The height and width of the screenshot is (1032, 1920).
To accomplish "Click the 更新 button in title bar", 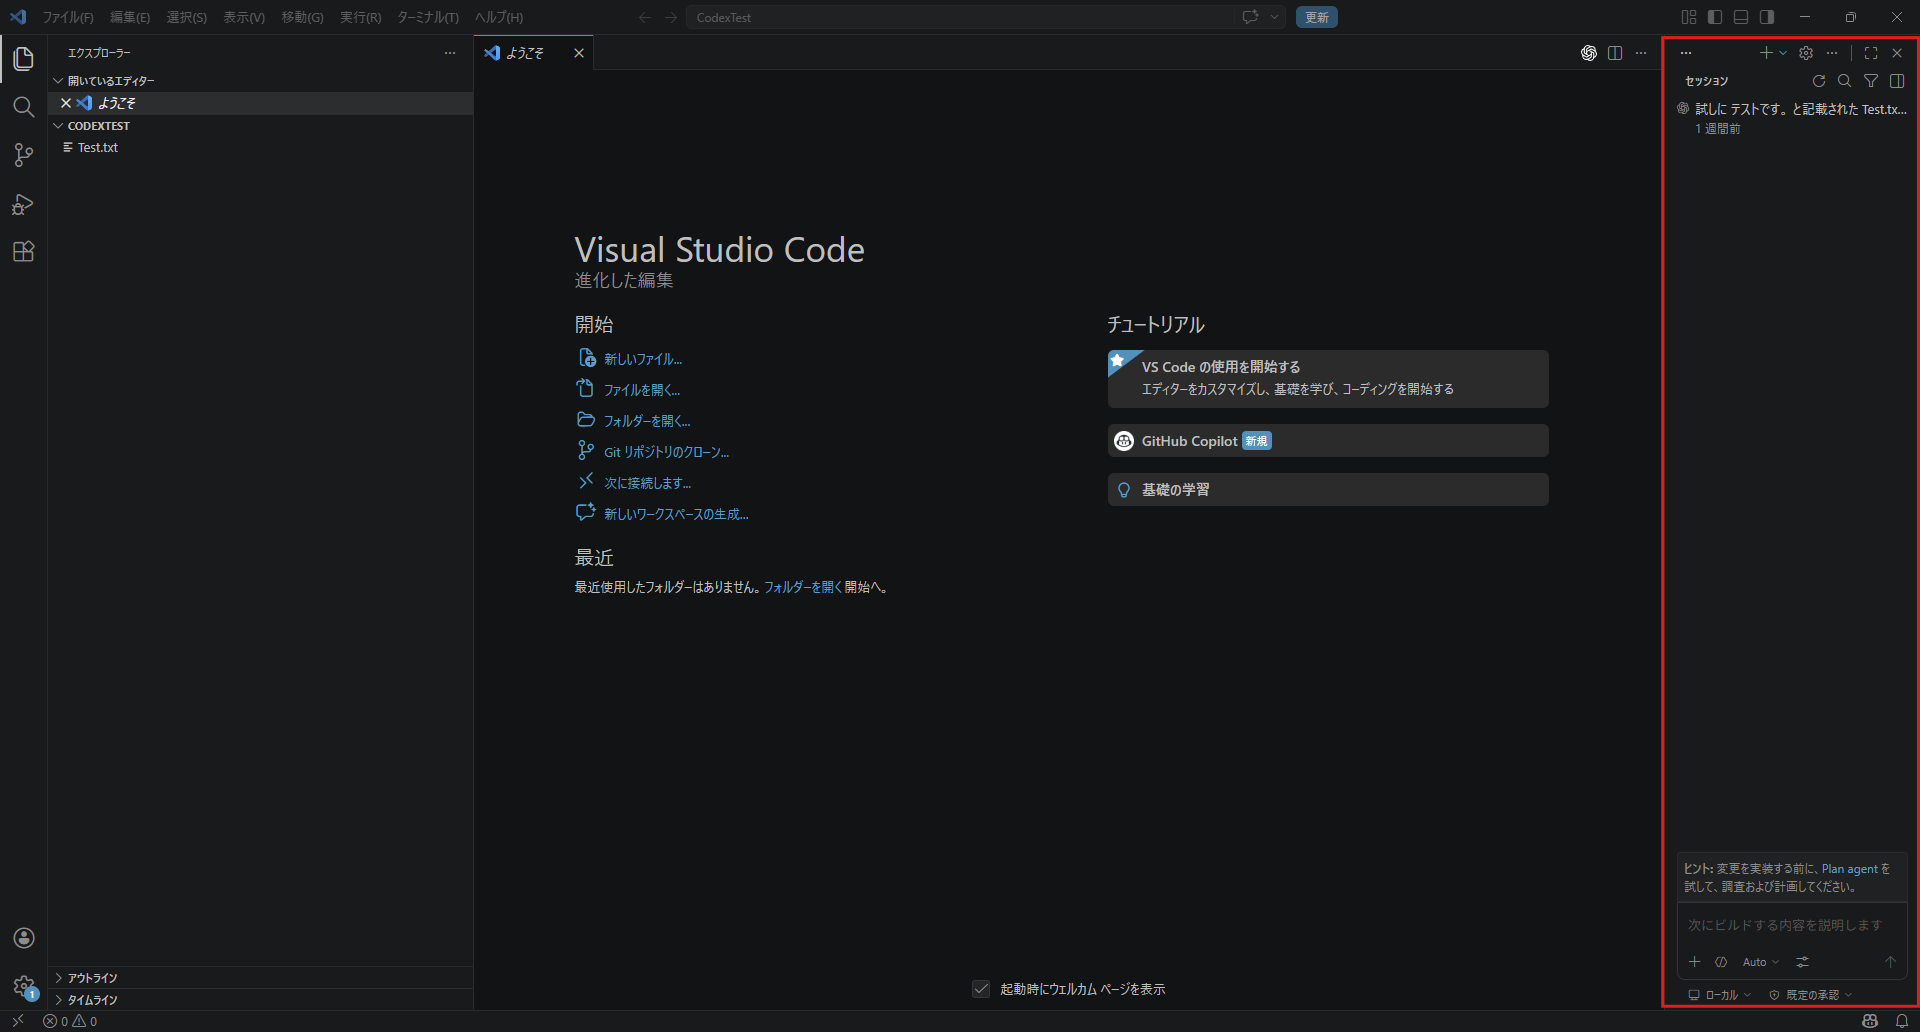I will click(x=1316, y=17).
